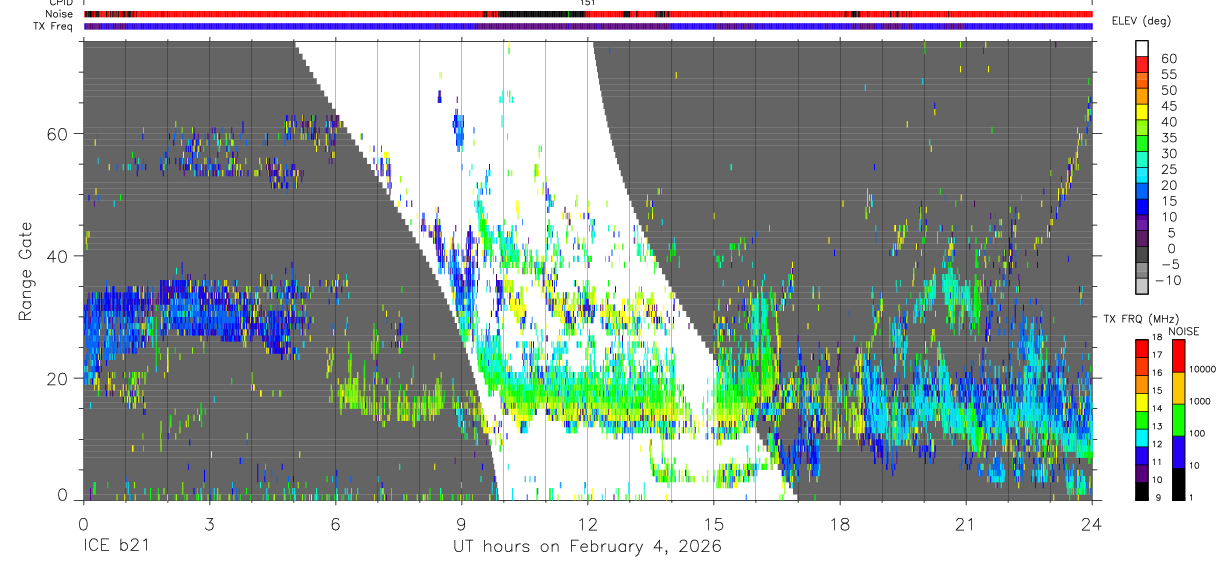Click the 'CPID' label at top left
This screenshot has width=1228, height=567.
point(59,3)
